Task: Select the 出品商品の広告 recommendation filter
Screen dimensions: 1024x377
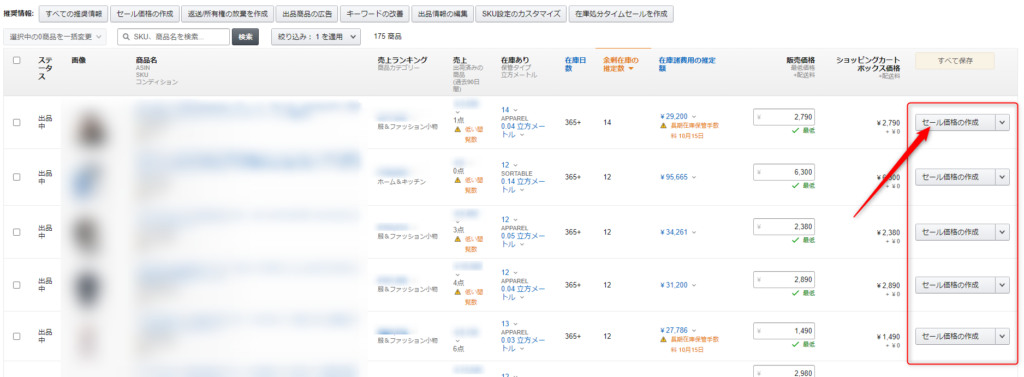Action: (308, 14)
